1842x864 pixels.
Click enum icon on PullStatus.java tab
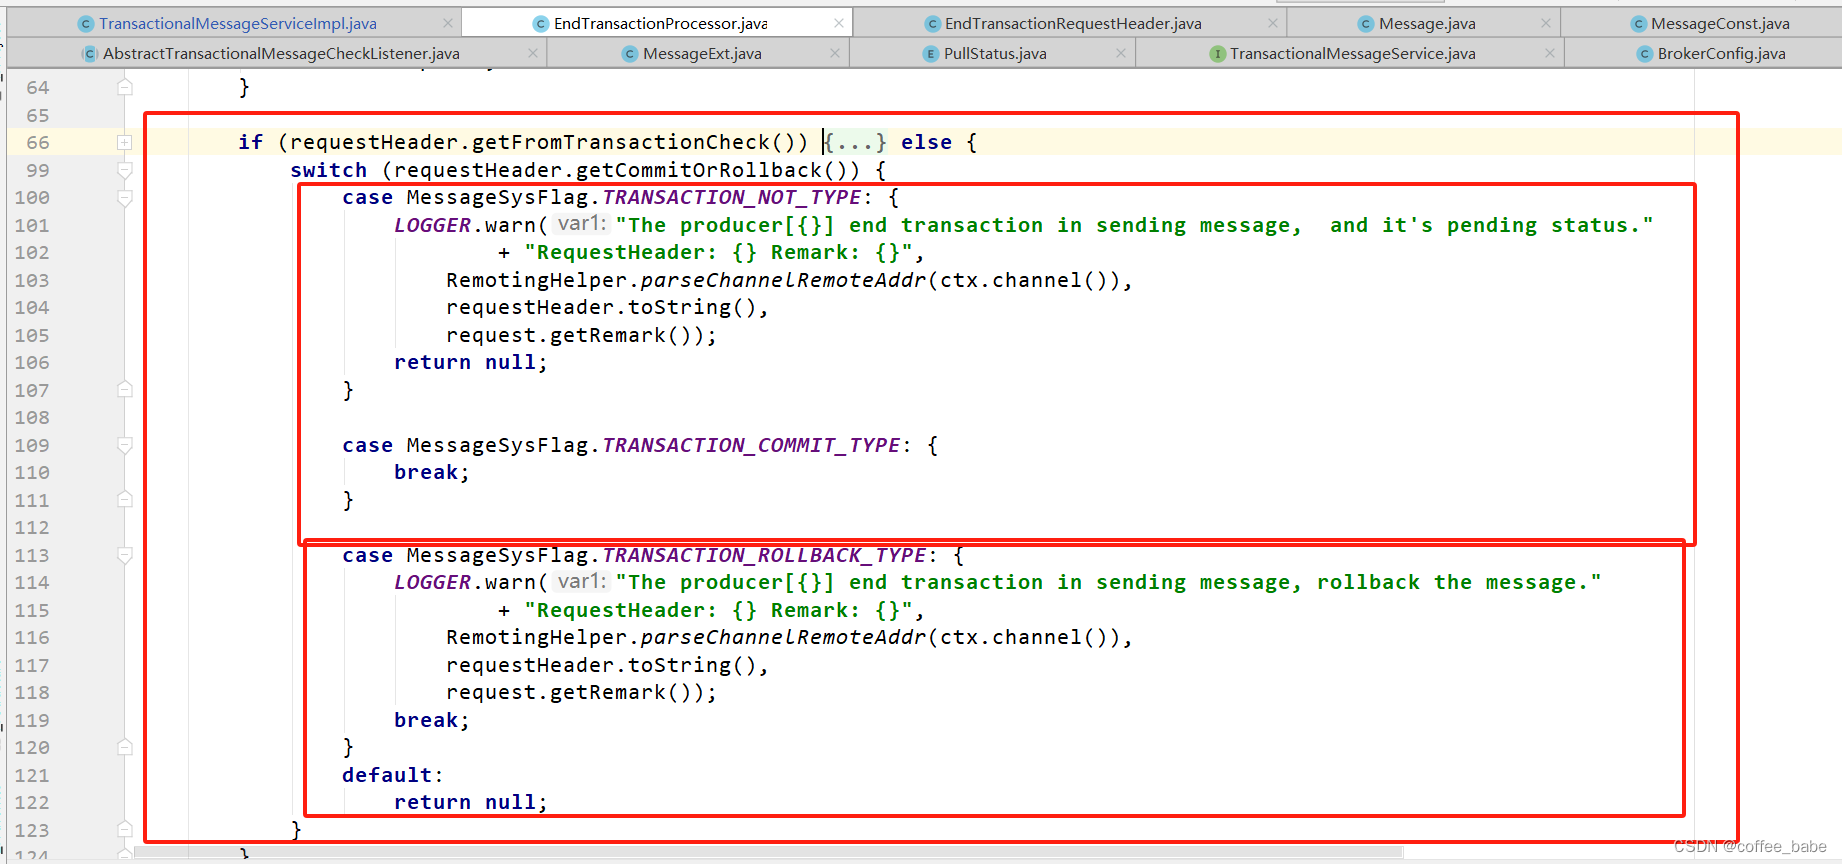point(931,54)
